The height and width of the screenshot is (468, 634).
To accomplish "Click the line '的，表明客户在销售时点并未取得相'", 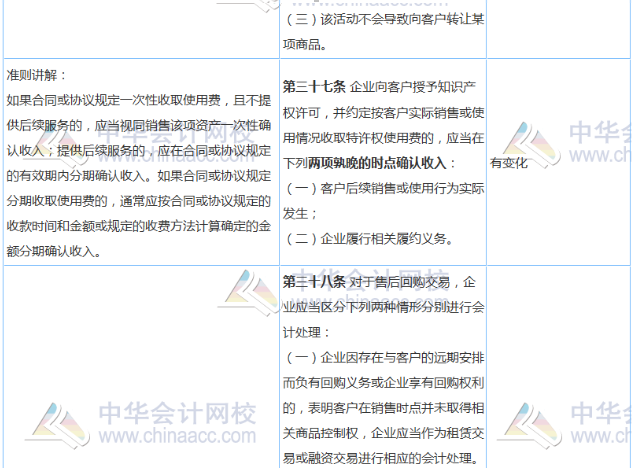I will 384,408.
